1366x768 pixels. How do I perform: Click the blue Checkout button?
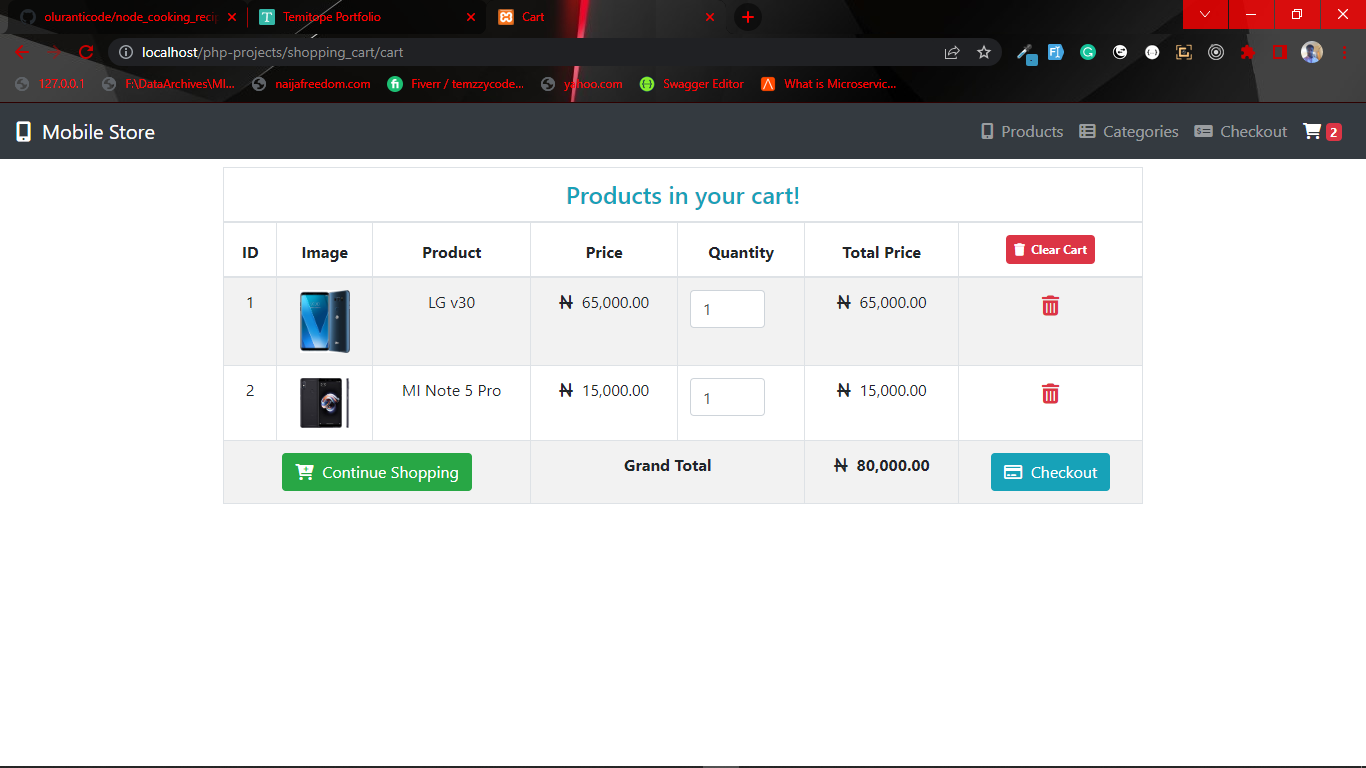[1050, 472]
